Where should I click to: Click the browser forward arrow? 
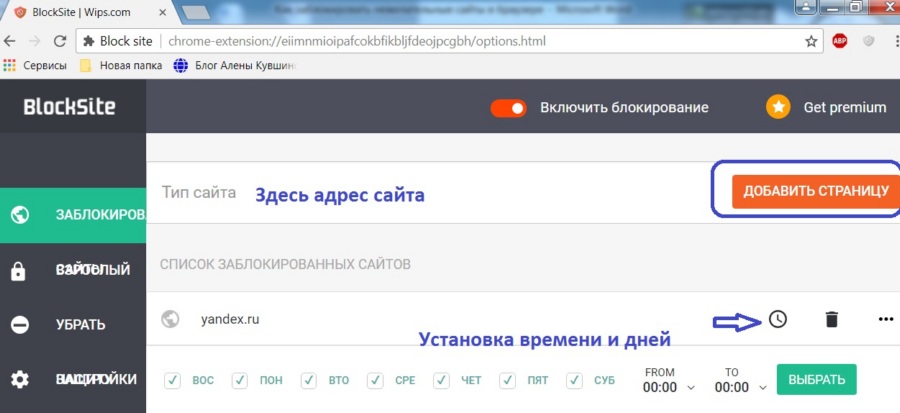pos(34,41)
